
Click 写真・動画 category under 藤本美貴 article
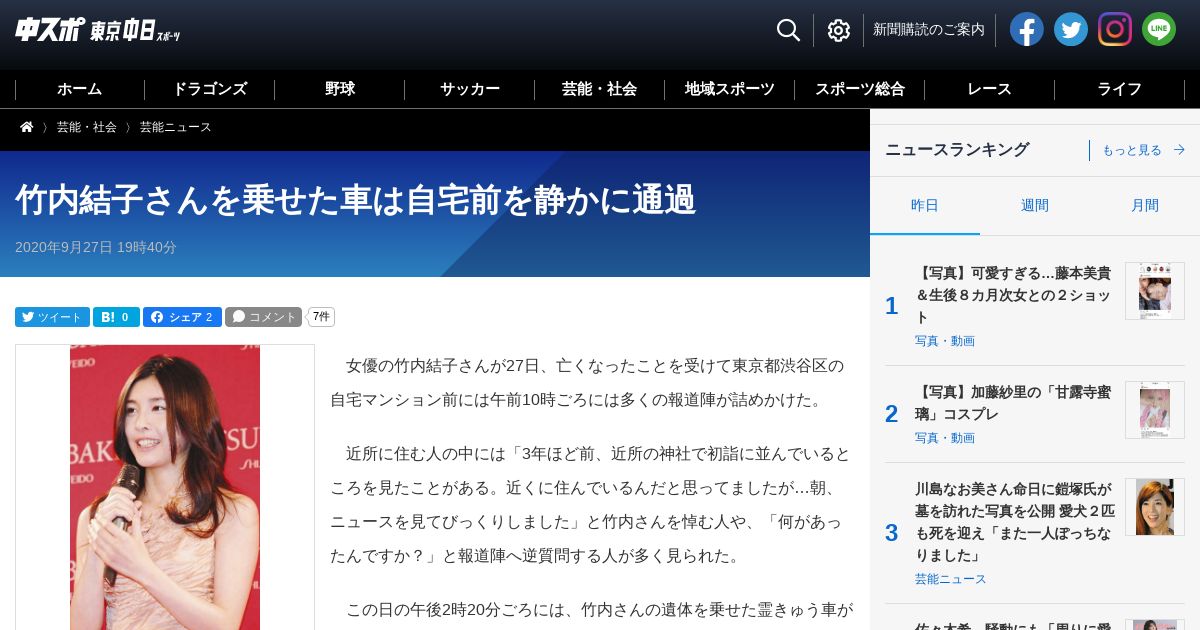(x=945, y=341)
